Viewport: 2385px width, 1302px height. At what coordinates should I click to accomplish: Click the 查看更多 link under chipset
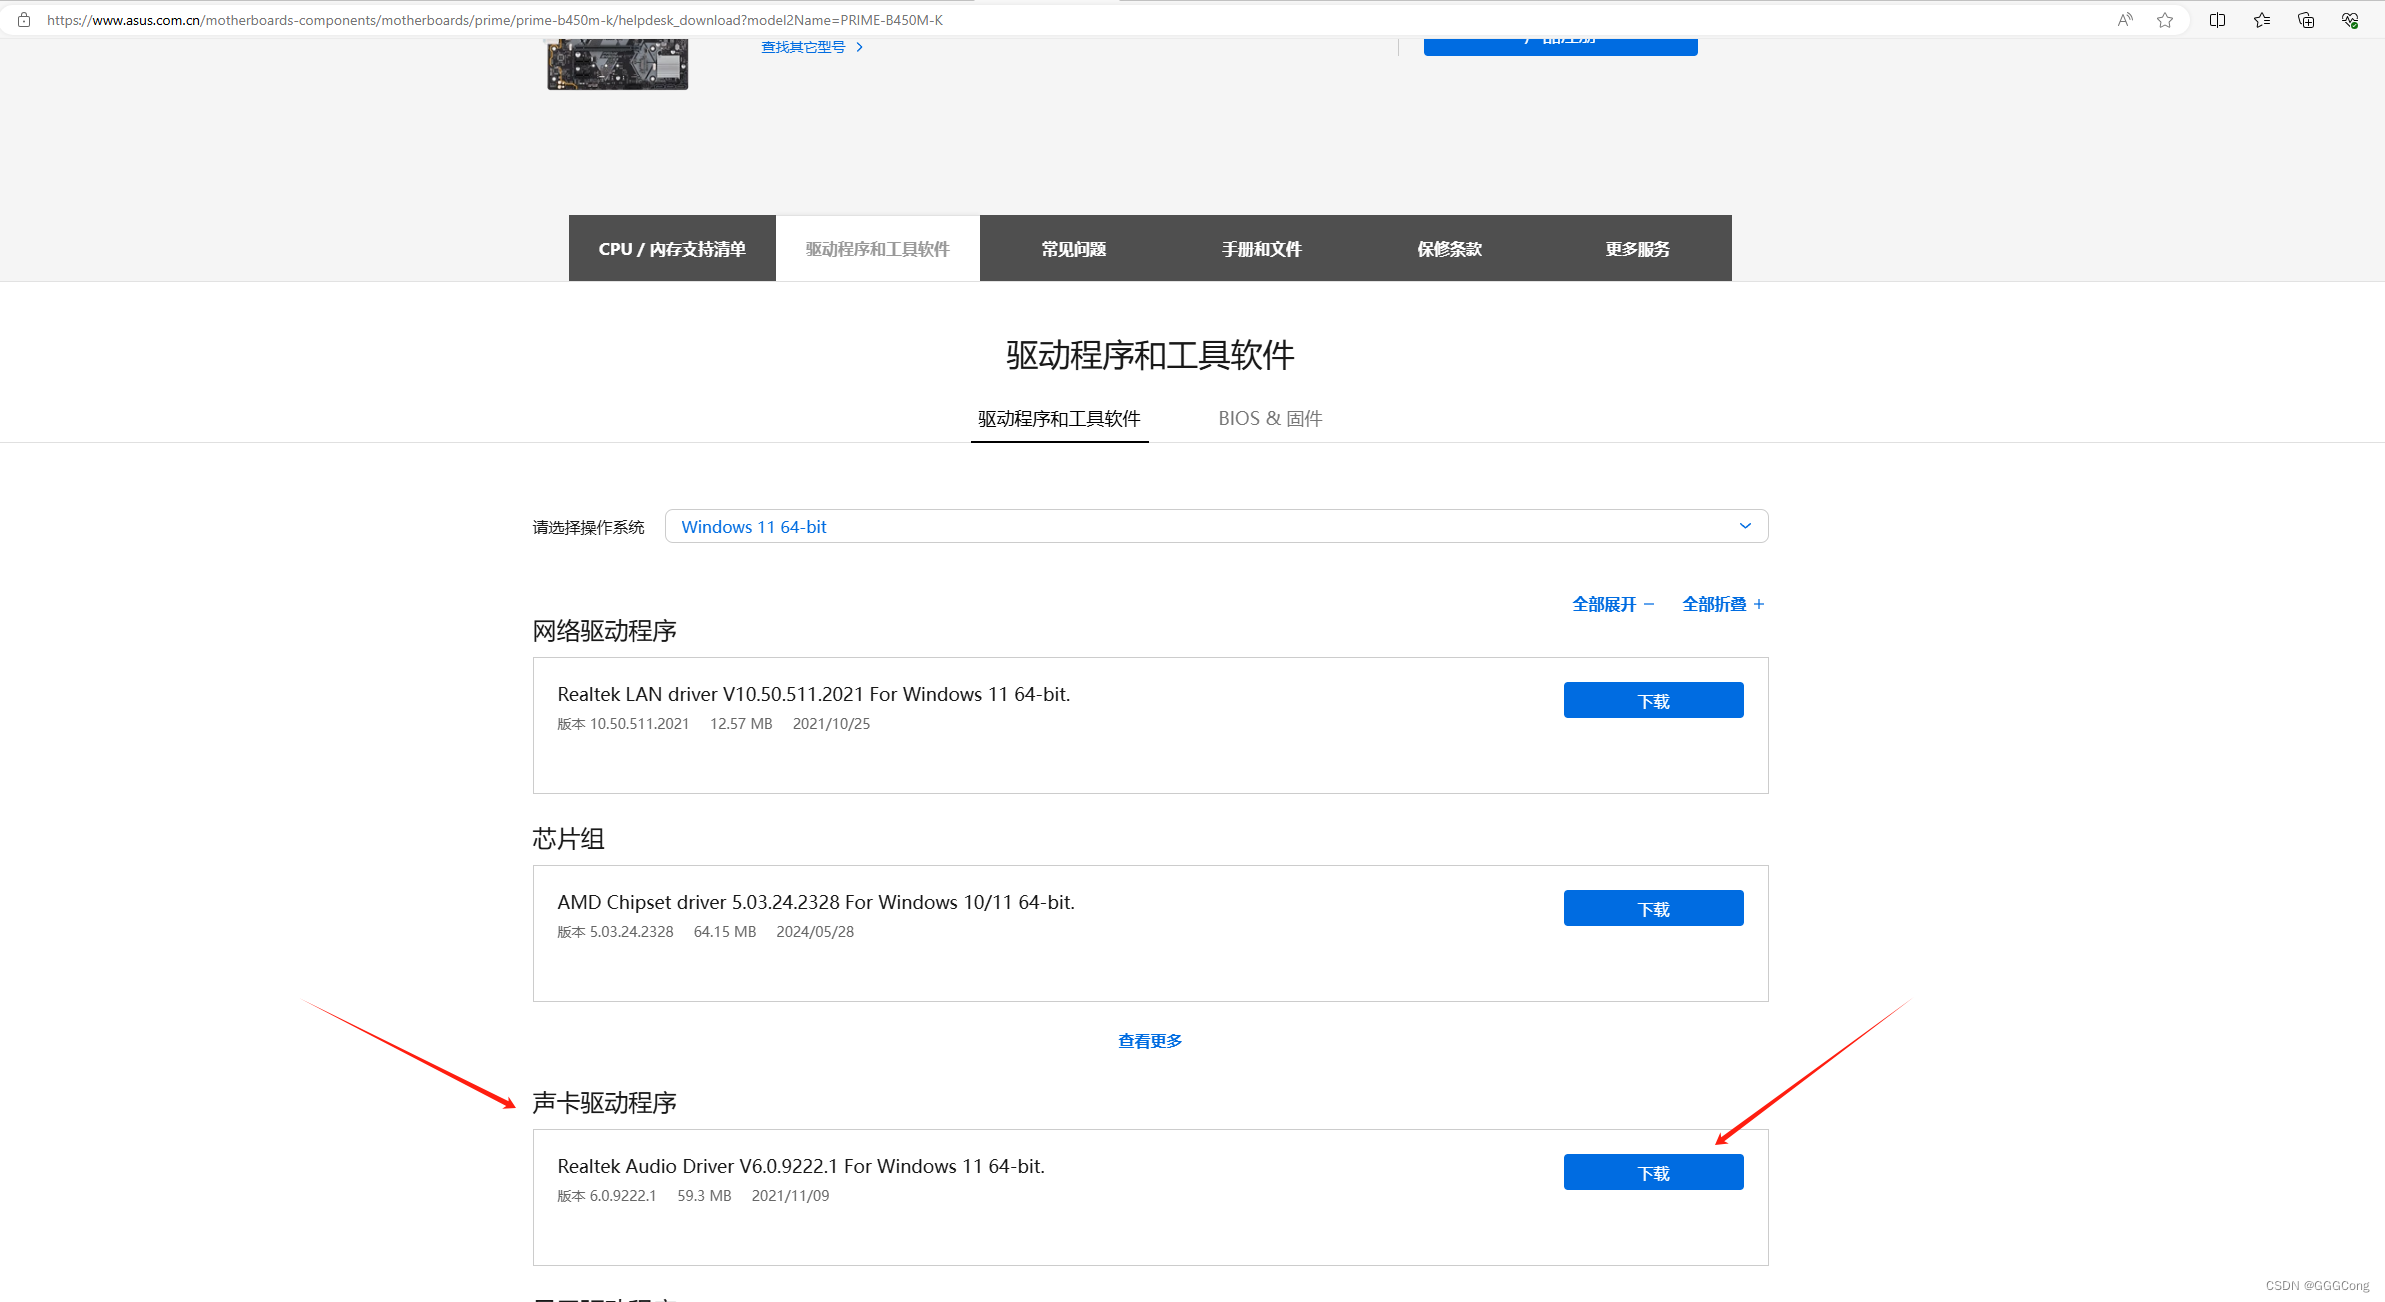[1150, 1041]
